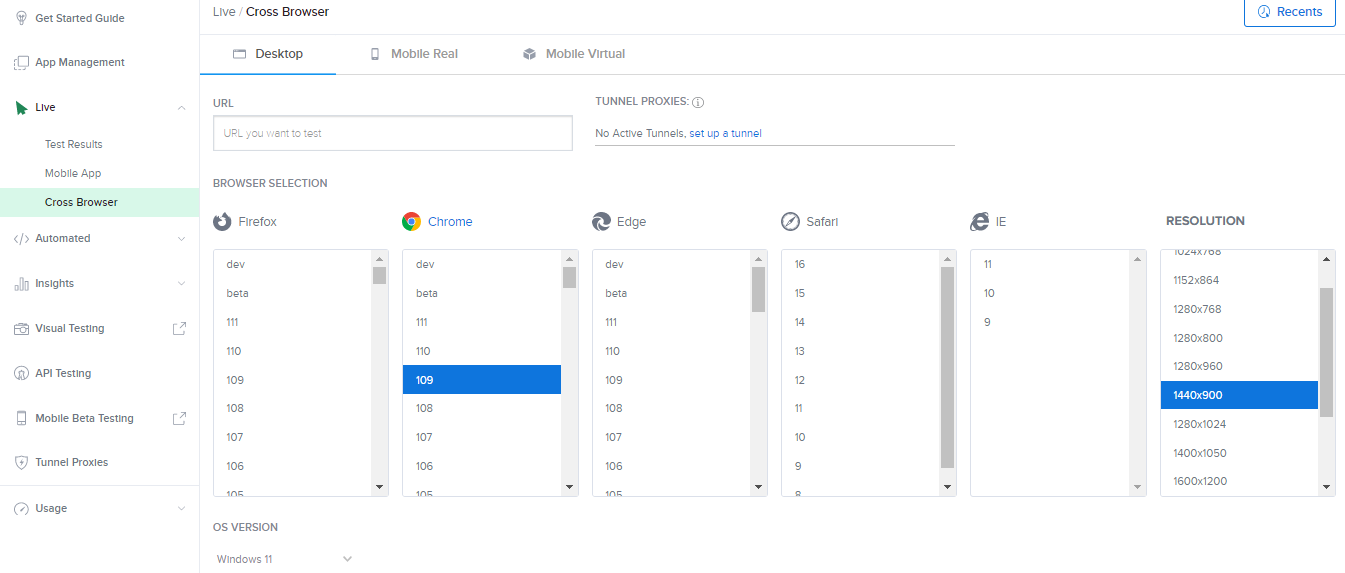1345x573 pixels.
Task: Expand the Automated sidebar section
Action: [181, 239]
